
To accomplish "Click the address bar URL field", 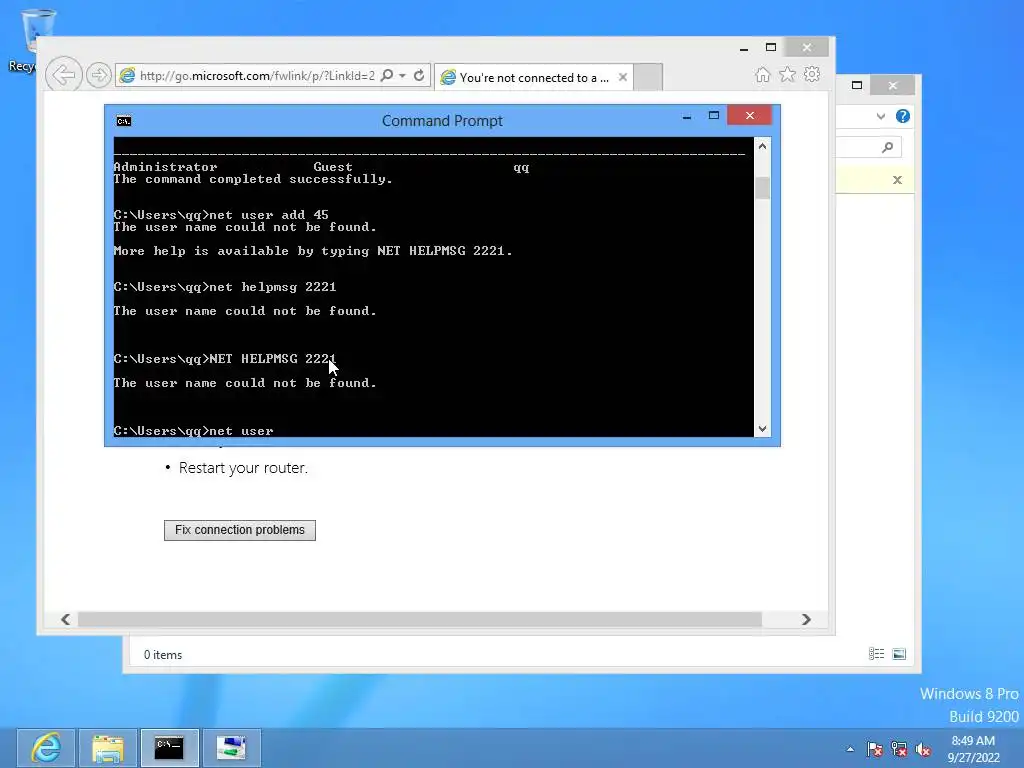I will click(257, 76).
